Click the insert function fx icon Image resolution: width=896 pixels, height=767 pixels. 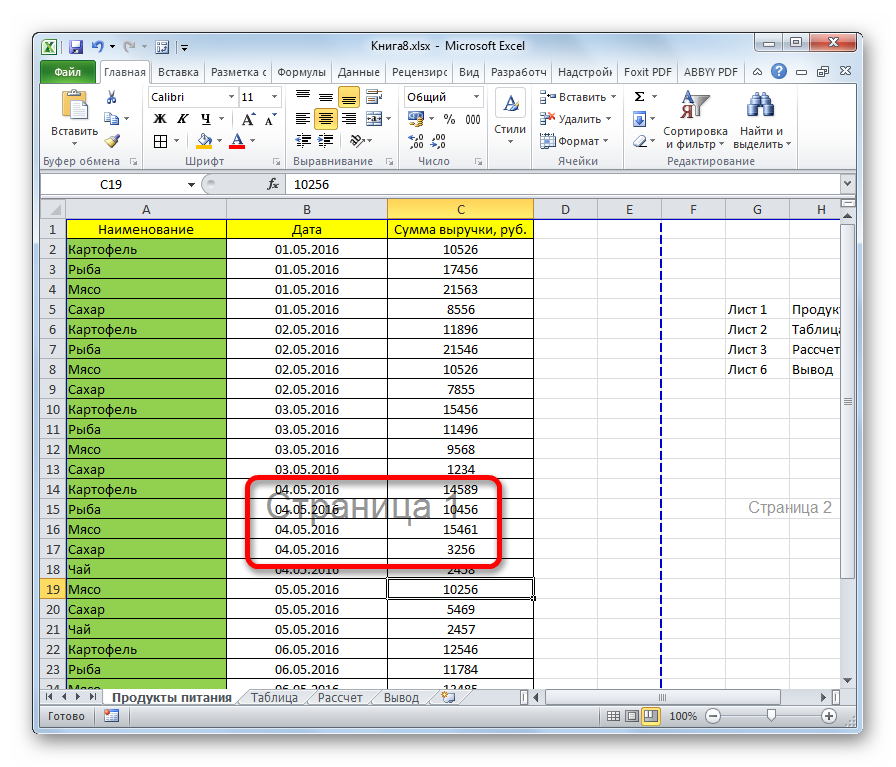[x=273, y=184]
